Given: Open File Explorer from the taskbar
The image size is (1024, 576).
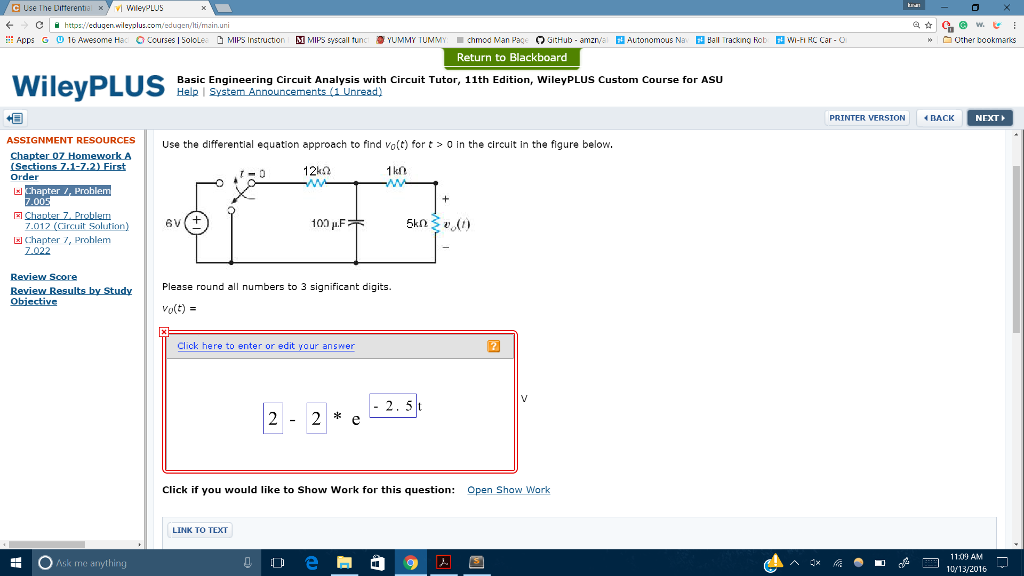Looking at the screenshot, I should (x=344, y=562).
